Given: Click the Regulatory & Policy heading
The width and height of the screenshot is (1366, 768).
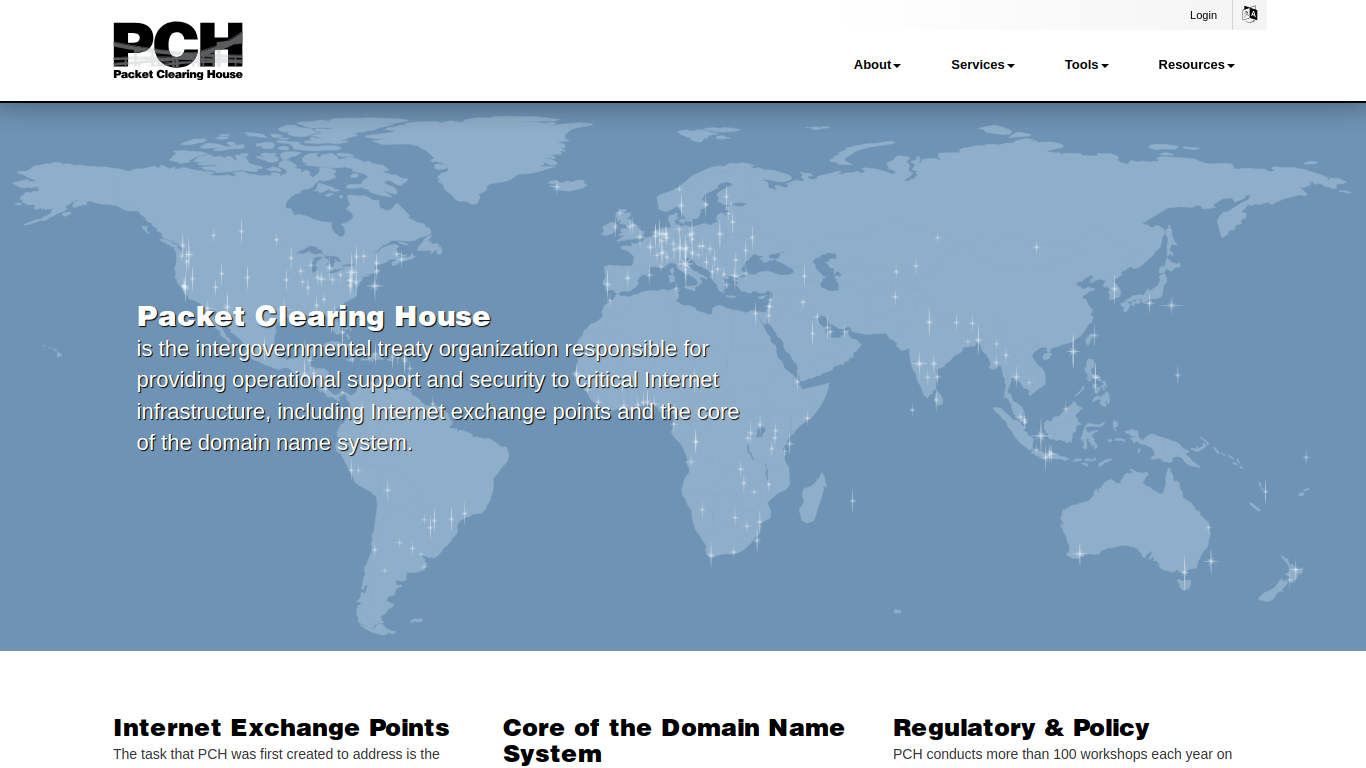Looking at the screenshot, I should pos(1021,728).
